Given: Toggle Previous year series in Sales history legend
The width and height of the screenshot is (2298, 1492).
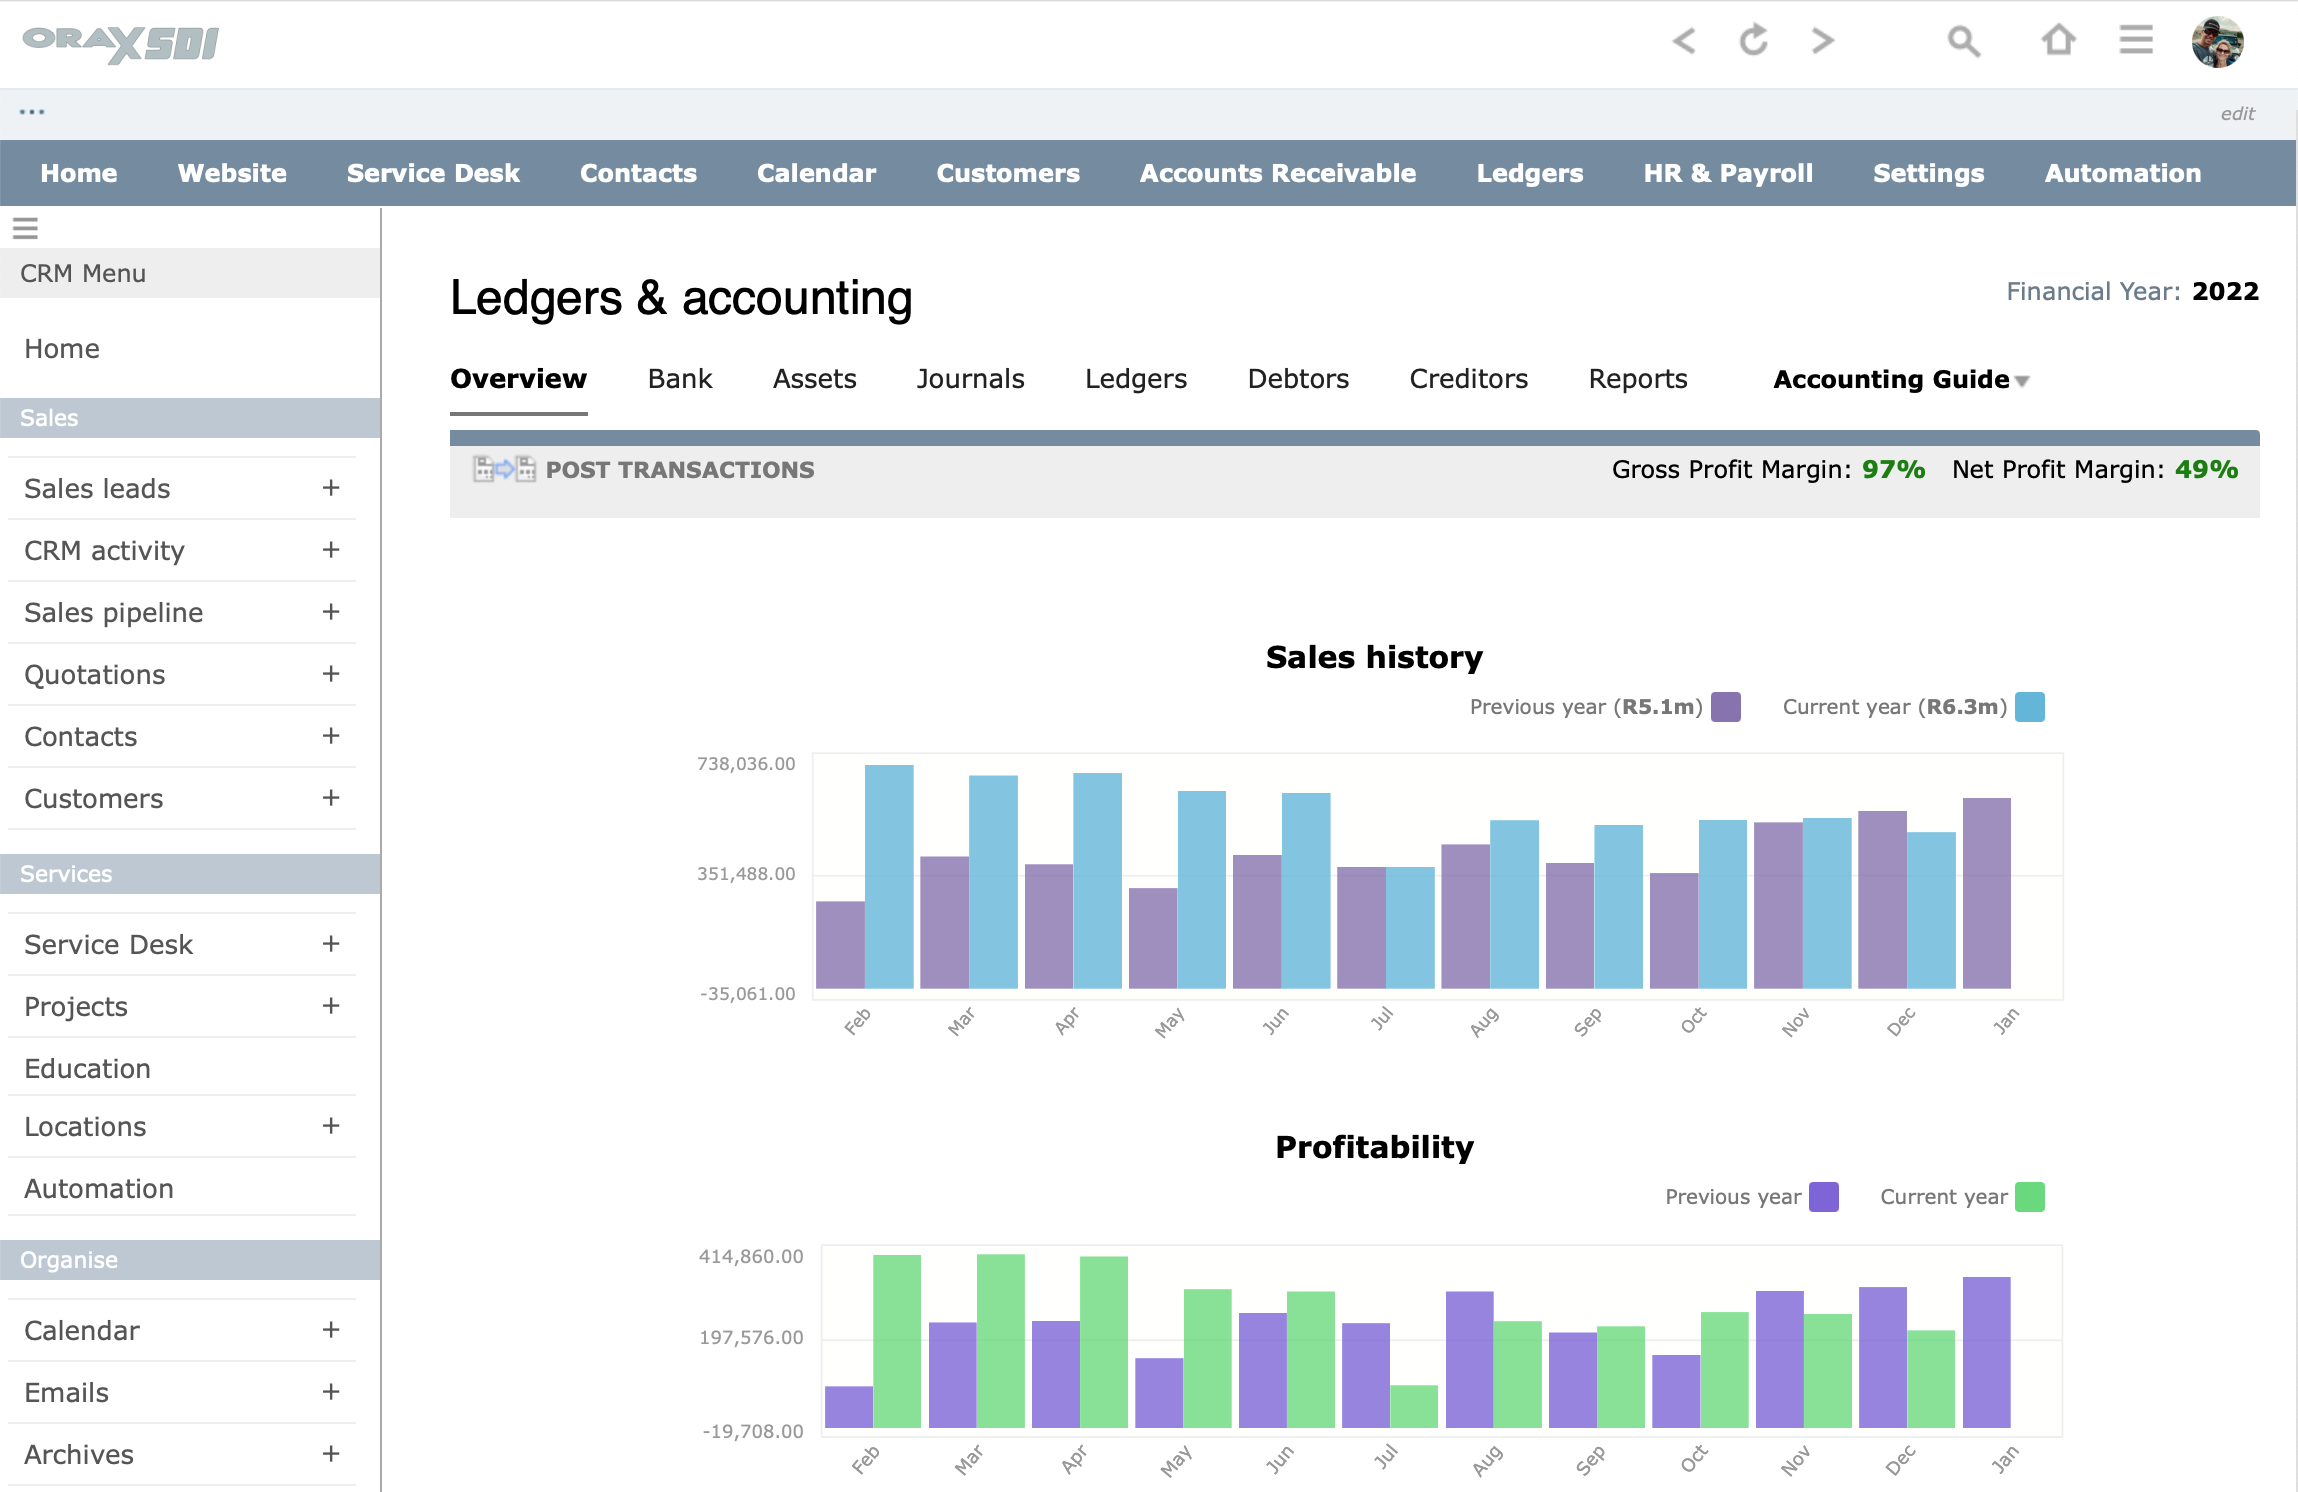Looking at the screenshot, I should tap(1724, 707).
